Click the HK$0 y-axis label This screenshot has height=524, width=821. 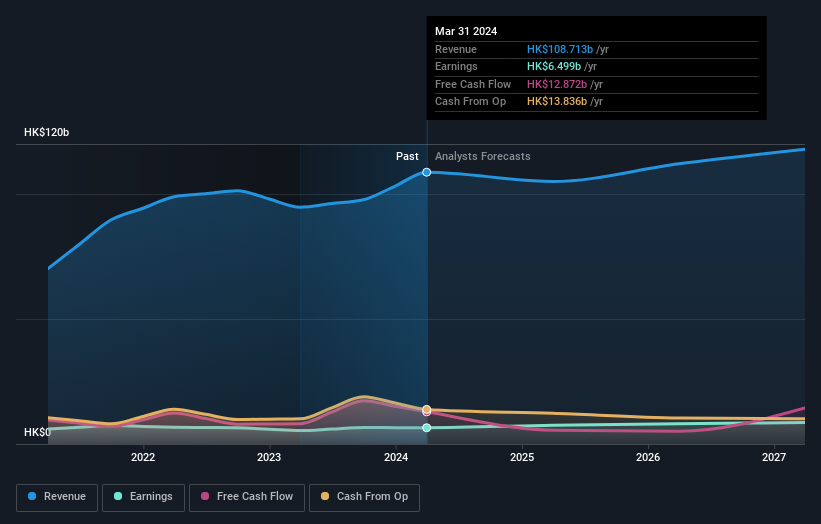pos(38,432)
